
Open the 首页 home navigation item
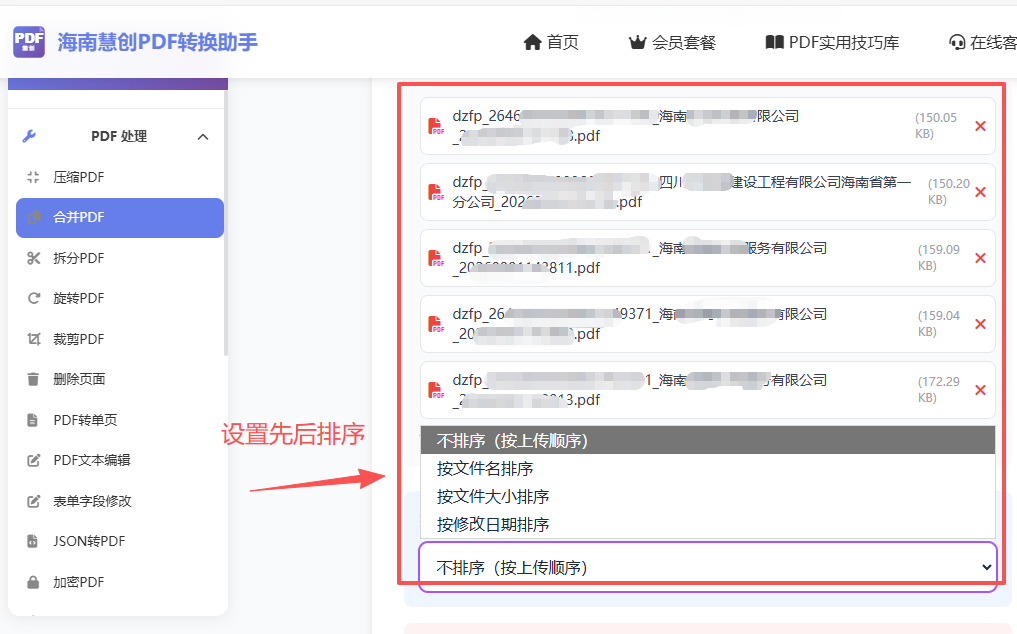pos(551,43)
